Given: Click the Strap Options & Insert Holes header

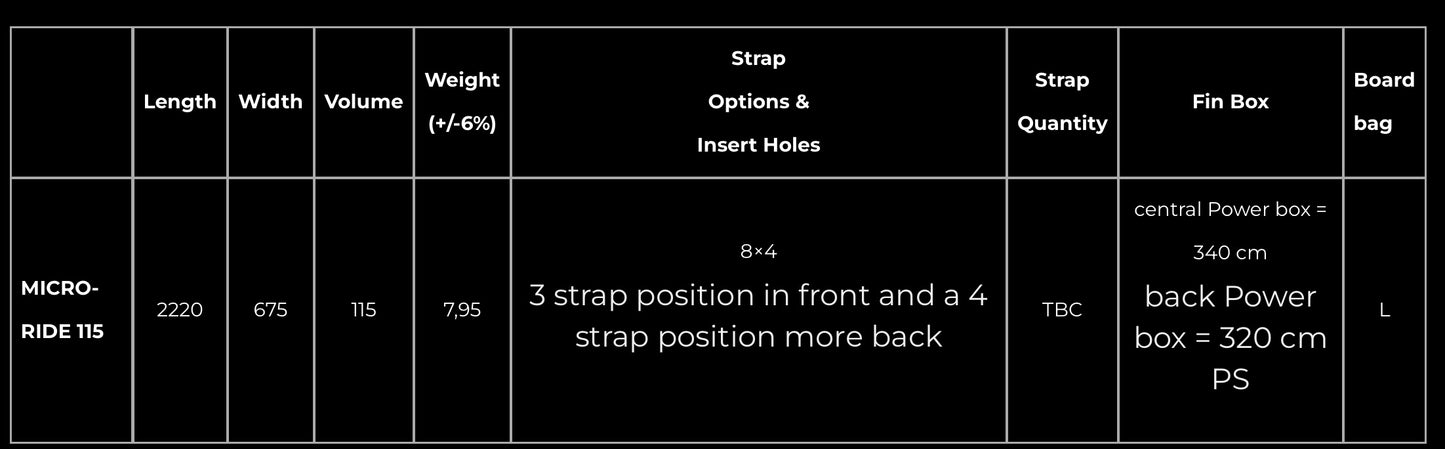Looking at the screenshot, I should coord(758,102).
